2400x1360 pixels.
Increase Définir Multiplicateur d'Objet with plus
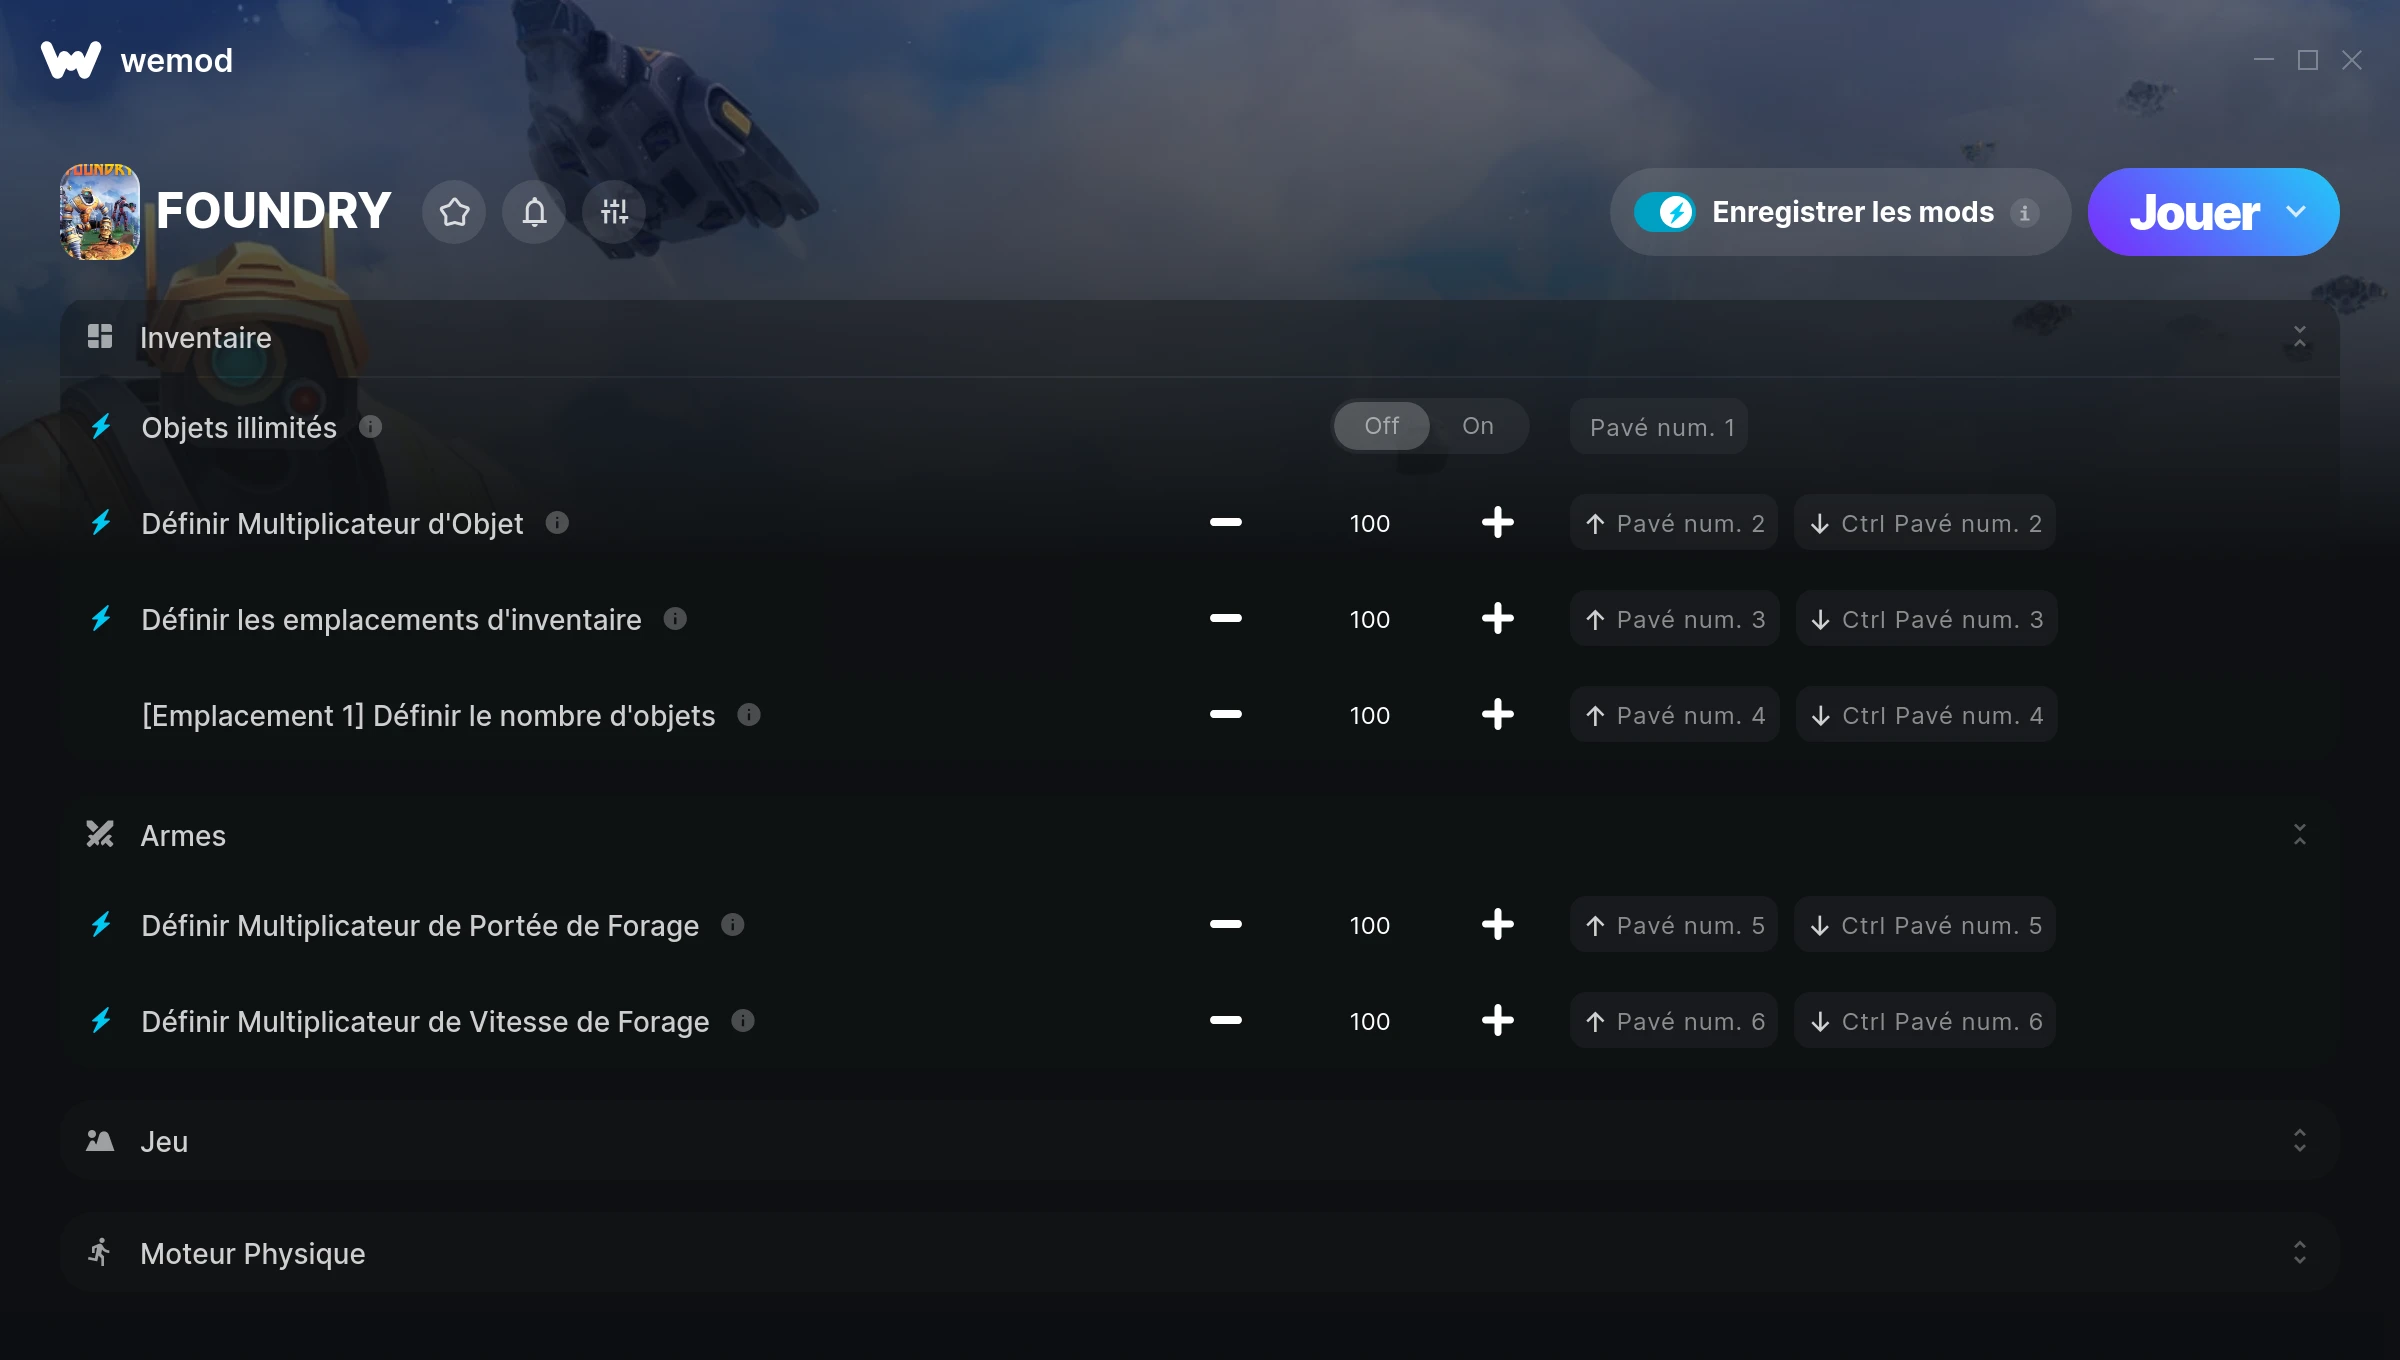[x=1497, y=522]
